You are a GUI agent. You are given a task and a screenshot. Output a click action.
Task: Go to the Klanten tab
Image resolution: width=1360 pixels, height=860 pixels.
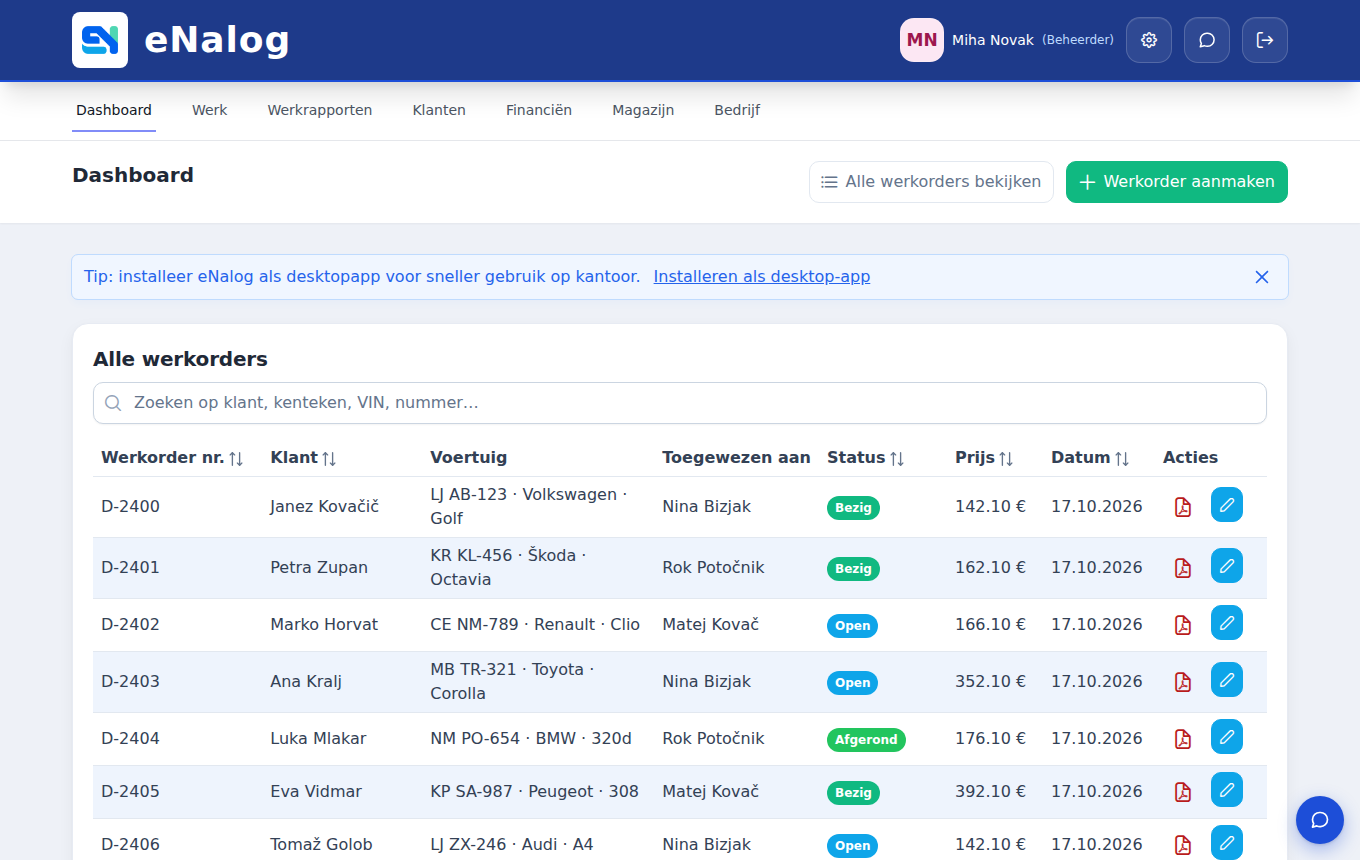439,110
